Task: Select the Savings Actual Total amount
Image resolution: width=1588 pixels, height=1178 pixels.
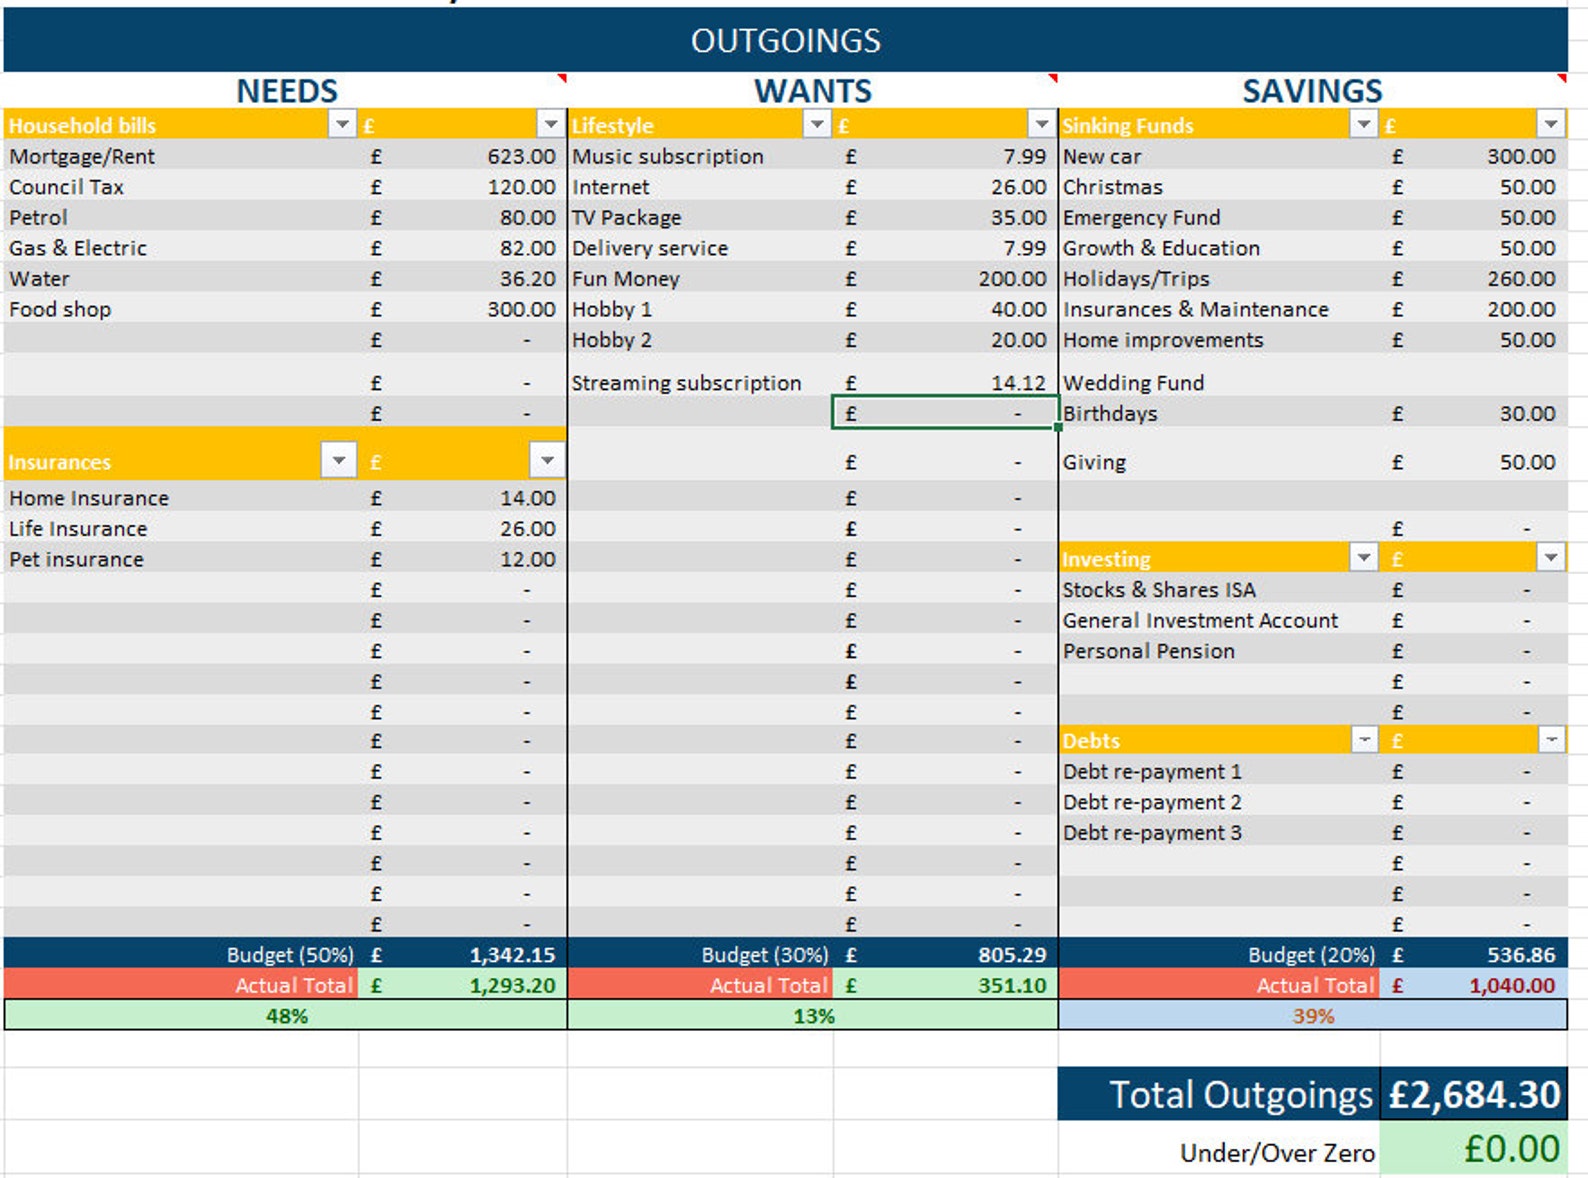Action: coord(1474,985)
